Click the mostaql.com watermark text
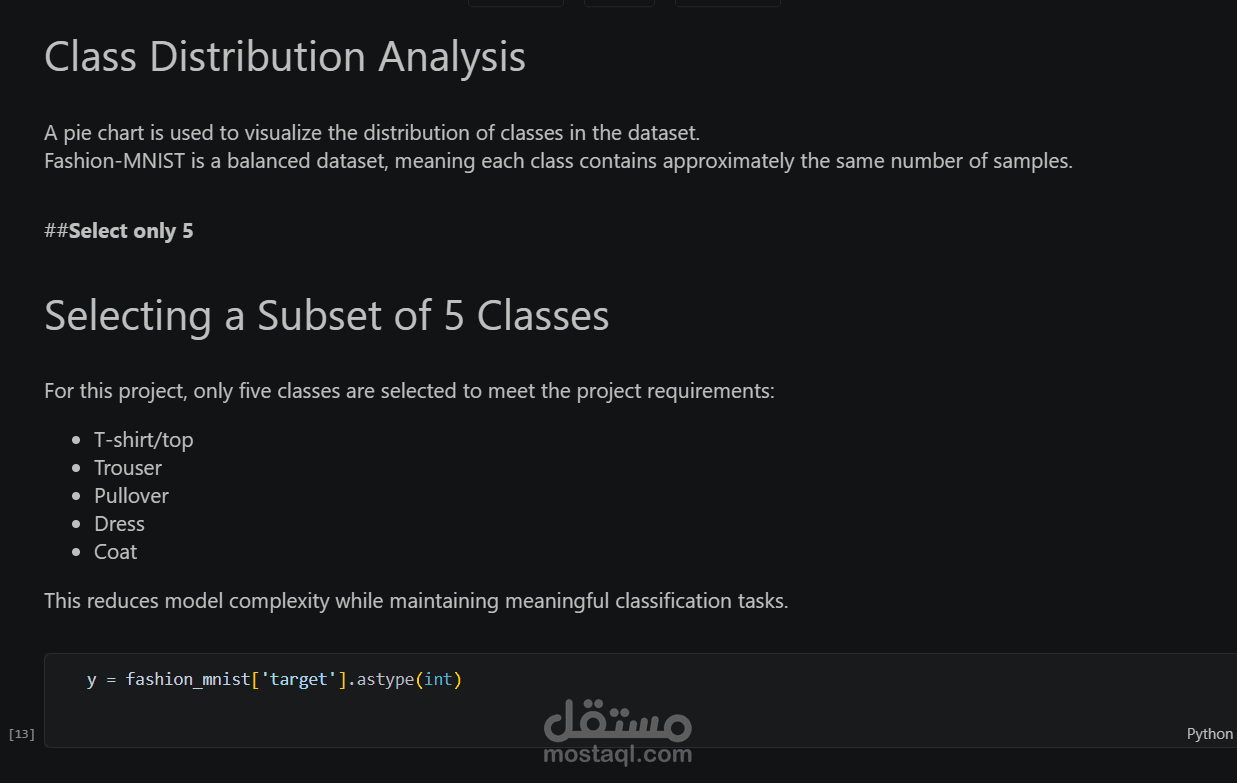1237x783 pixels. click(x=617, y=754)
